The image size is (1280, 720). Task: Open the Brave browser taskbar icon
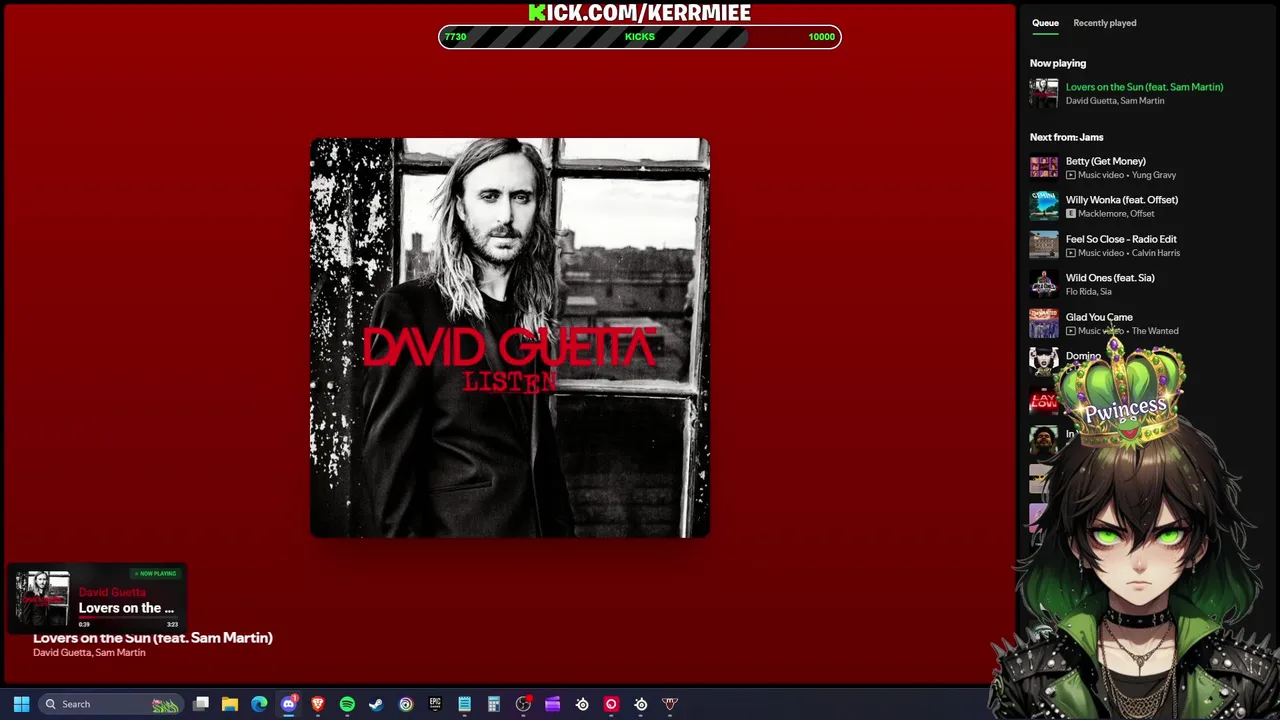[x=318, y=704]
